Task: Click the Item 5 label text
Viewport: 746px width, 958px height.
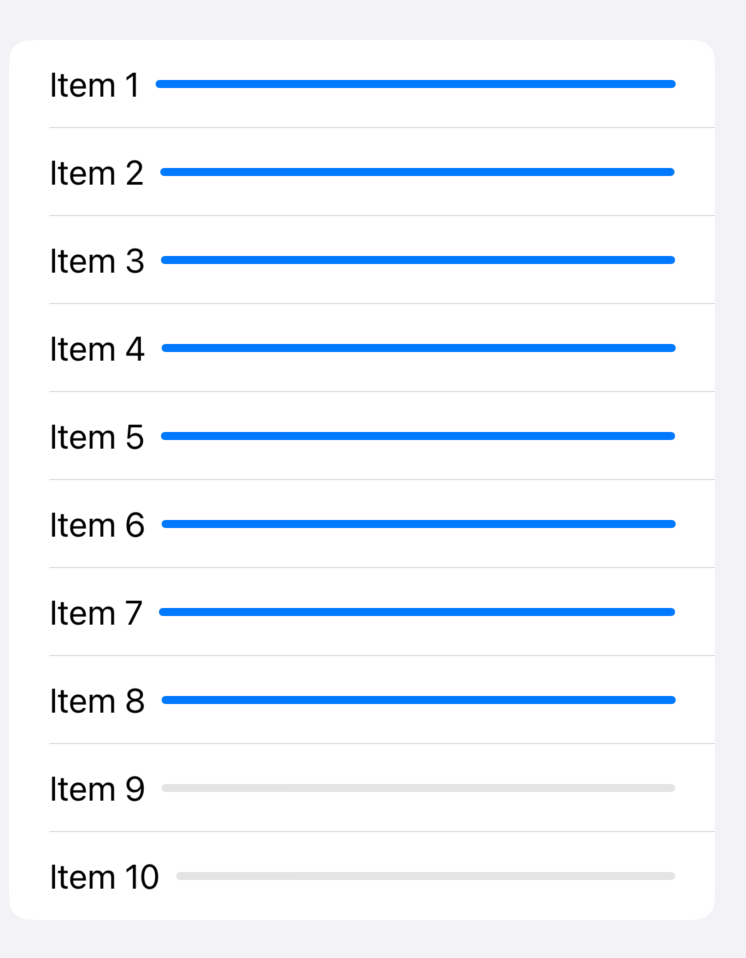Action: 97,438
